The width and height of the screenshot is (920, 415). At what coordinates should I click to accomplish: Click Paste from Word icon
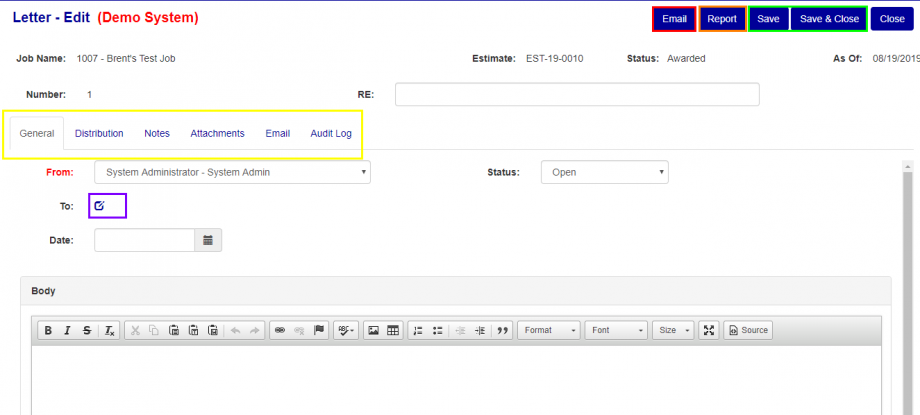tap(213, 330)
